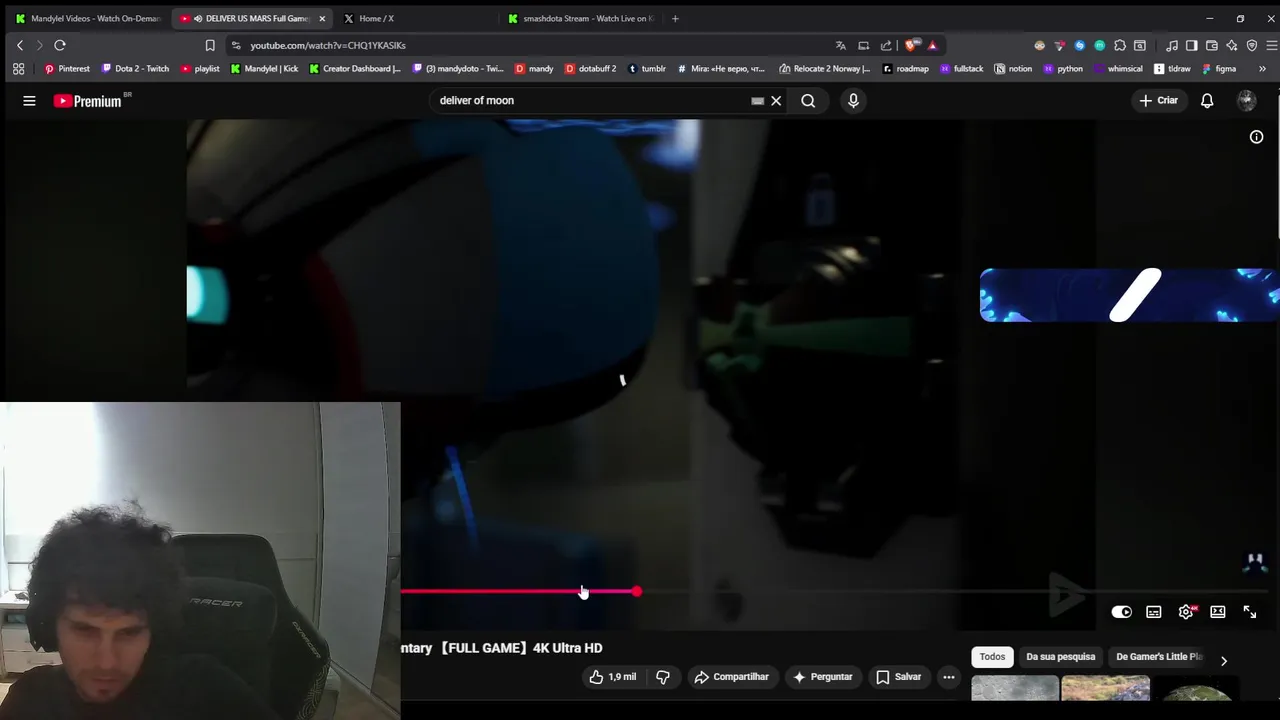
Task: Dislike the video
Action: click(663, 677)
